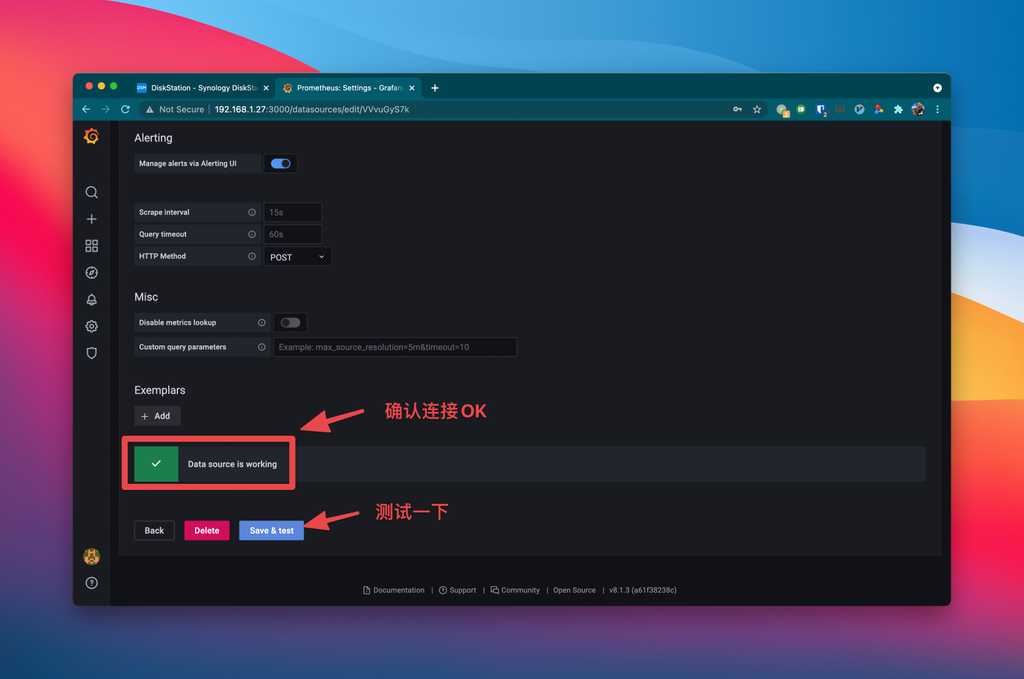Open the Documentation footer link
Screen dimensions: 1024x679
(394, 590)
